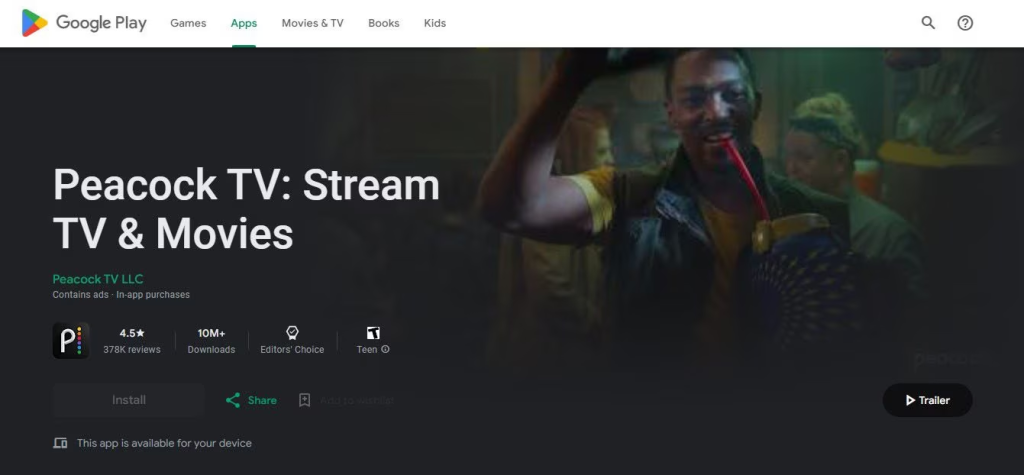Click the 'Google Play' wordmark text

pos(101,23)
